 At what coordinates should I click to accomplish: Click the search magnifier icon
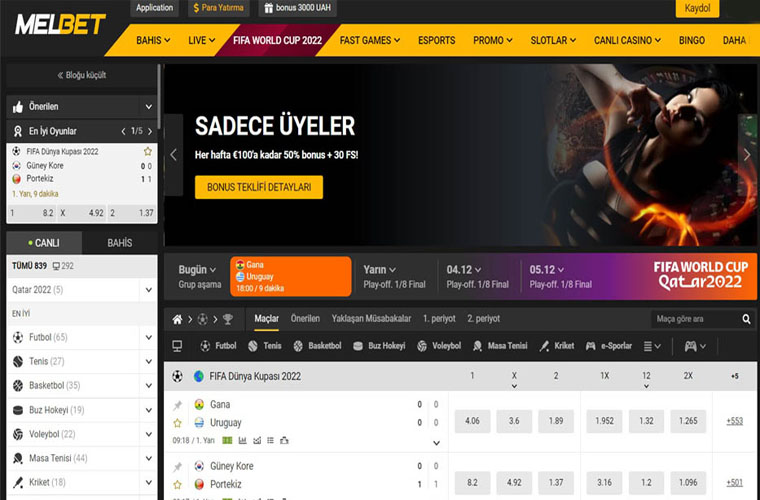(746, 319)
